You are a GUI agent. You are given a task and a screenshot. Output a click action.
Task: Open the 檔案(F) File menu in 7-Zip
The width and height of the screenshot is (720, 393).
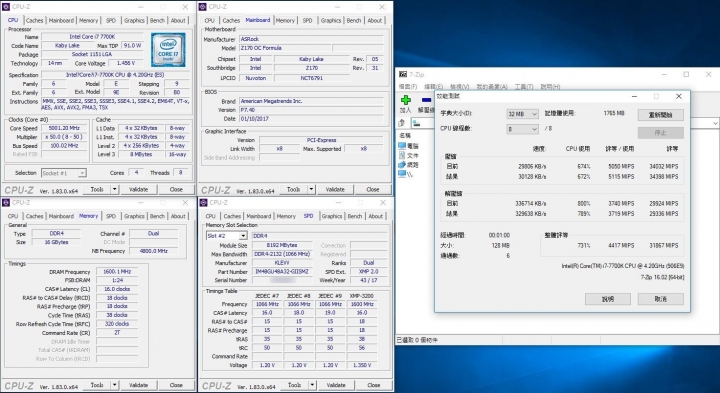pos(408,87)
